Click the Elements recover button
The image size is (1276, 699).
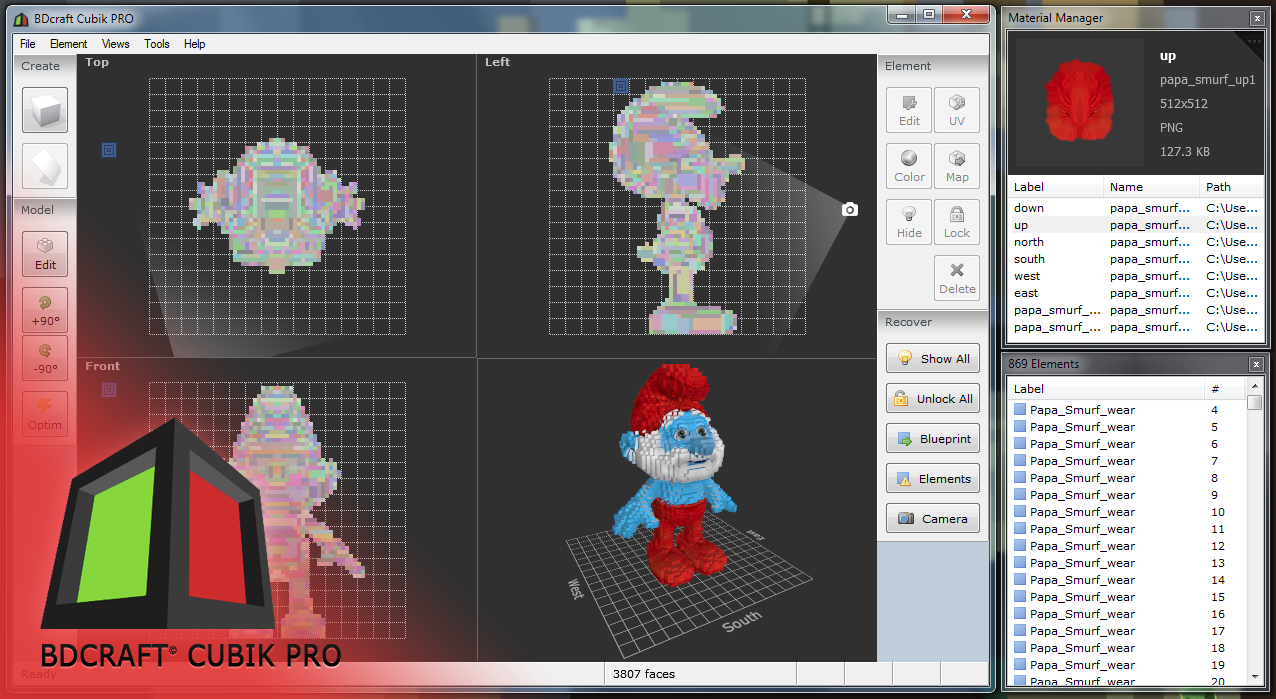(x=933, y=478)
